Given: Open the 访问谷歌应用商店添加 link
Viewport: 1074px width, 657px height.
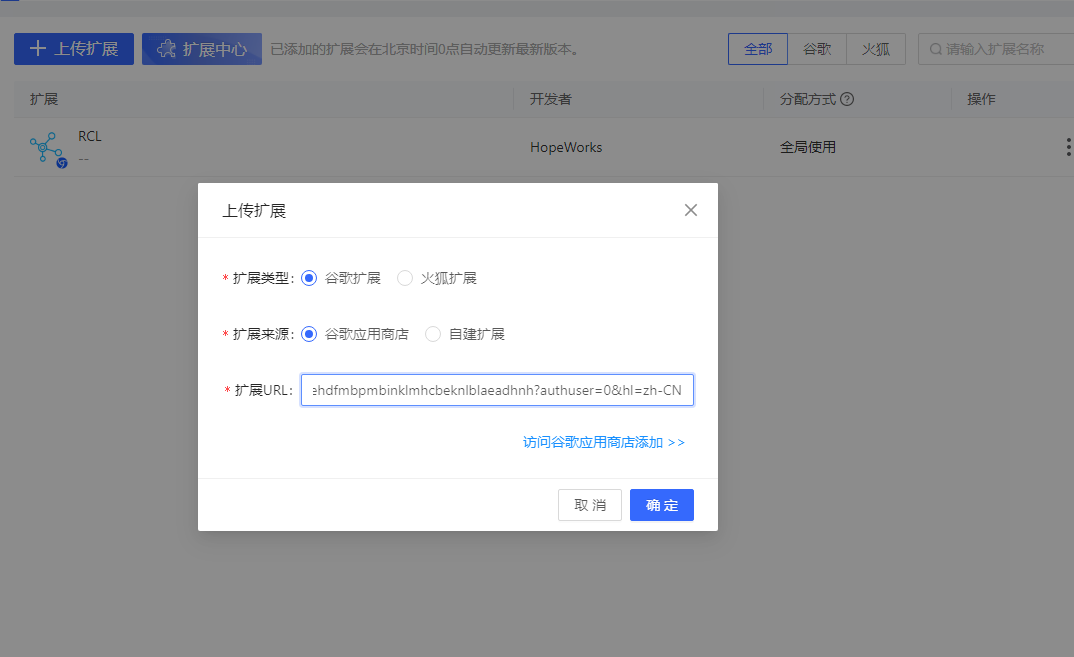Looking at the screenshot, I should (604, 442).
